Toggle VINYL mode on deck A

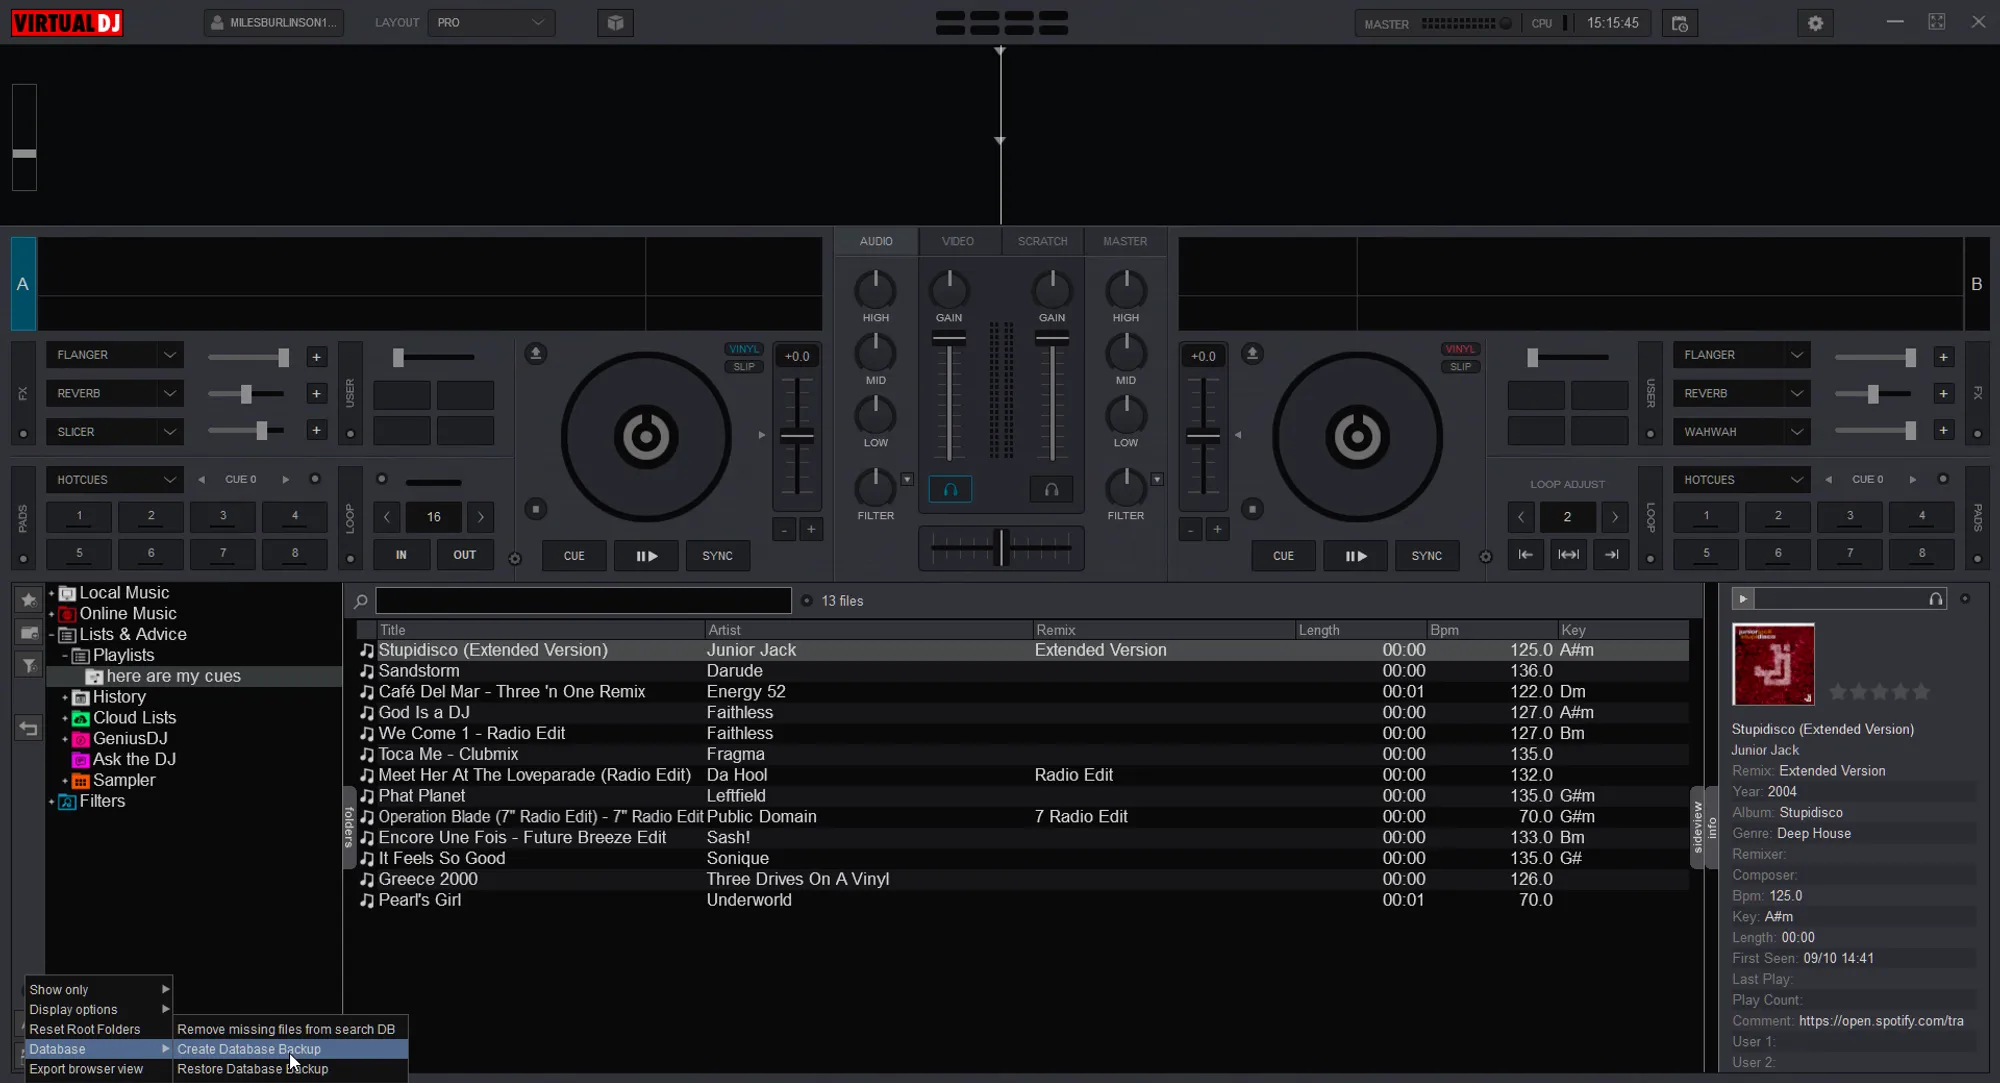pyautogui.click(x=743, y=349)
